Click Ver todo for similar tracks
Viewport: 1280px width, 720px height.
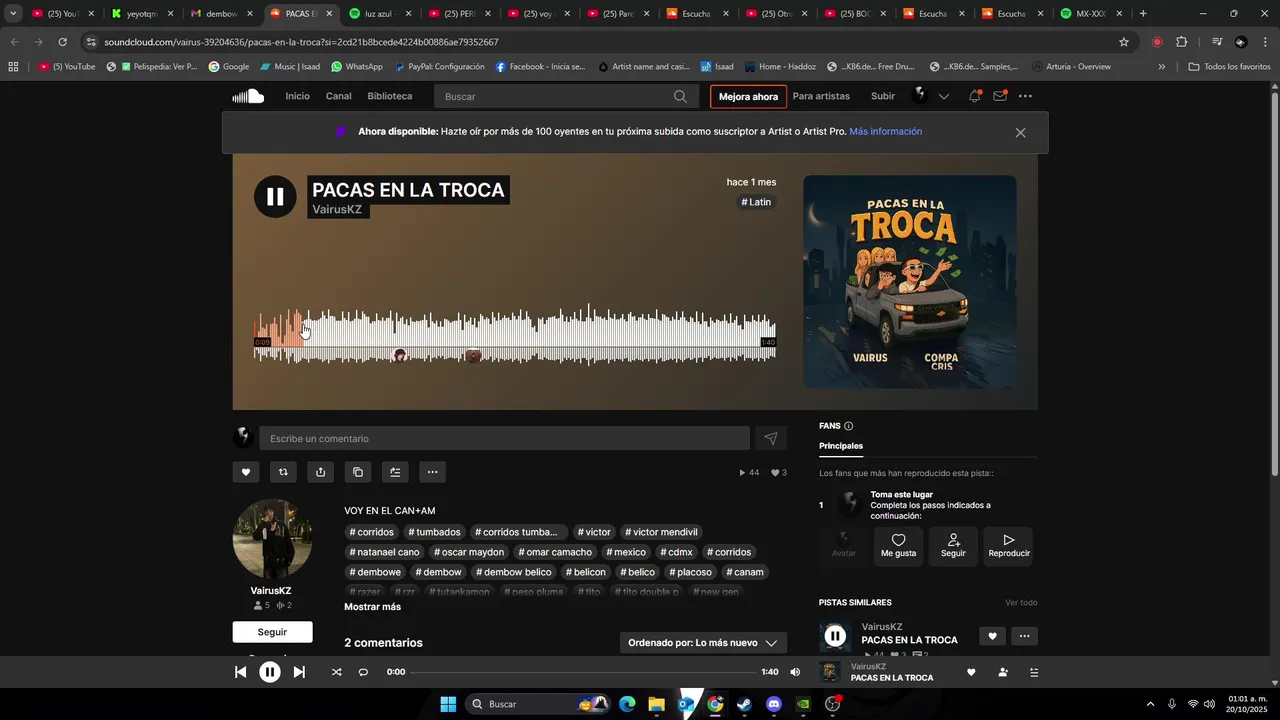(1021, 603)
